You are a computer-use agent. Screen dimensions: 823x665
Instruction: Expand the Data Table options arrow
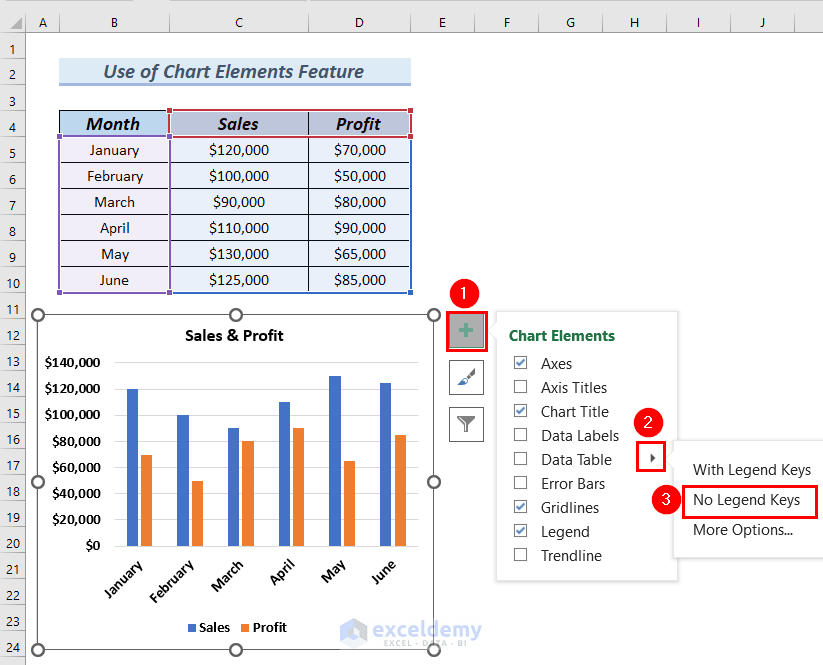click(x=651, y=457)
